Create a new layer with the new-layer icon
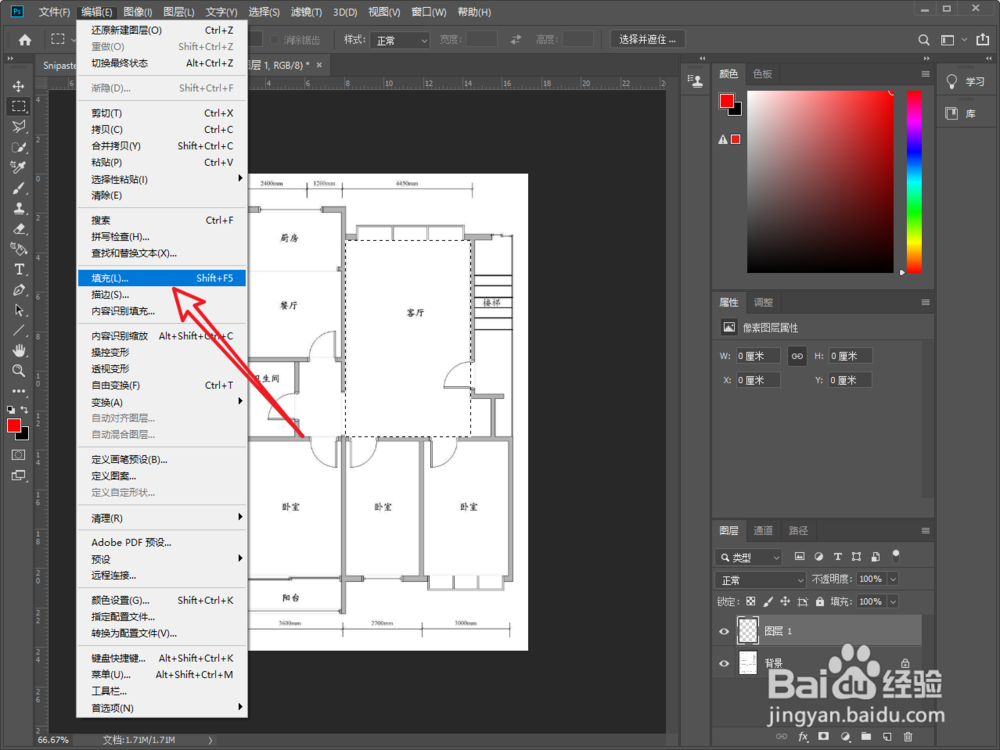 (x=887, y=736)
